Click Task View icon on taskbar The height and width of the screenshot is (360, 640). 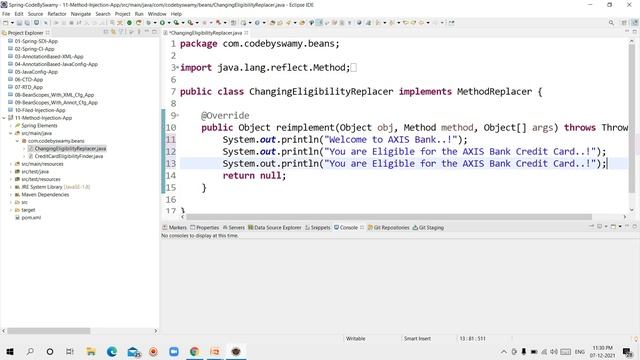(70, 351)
